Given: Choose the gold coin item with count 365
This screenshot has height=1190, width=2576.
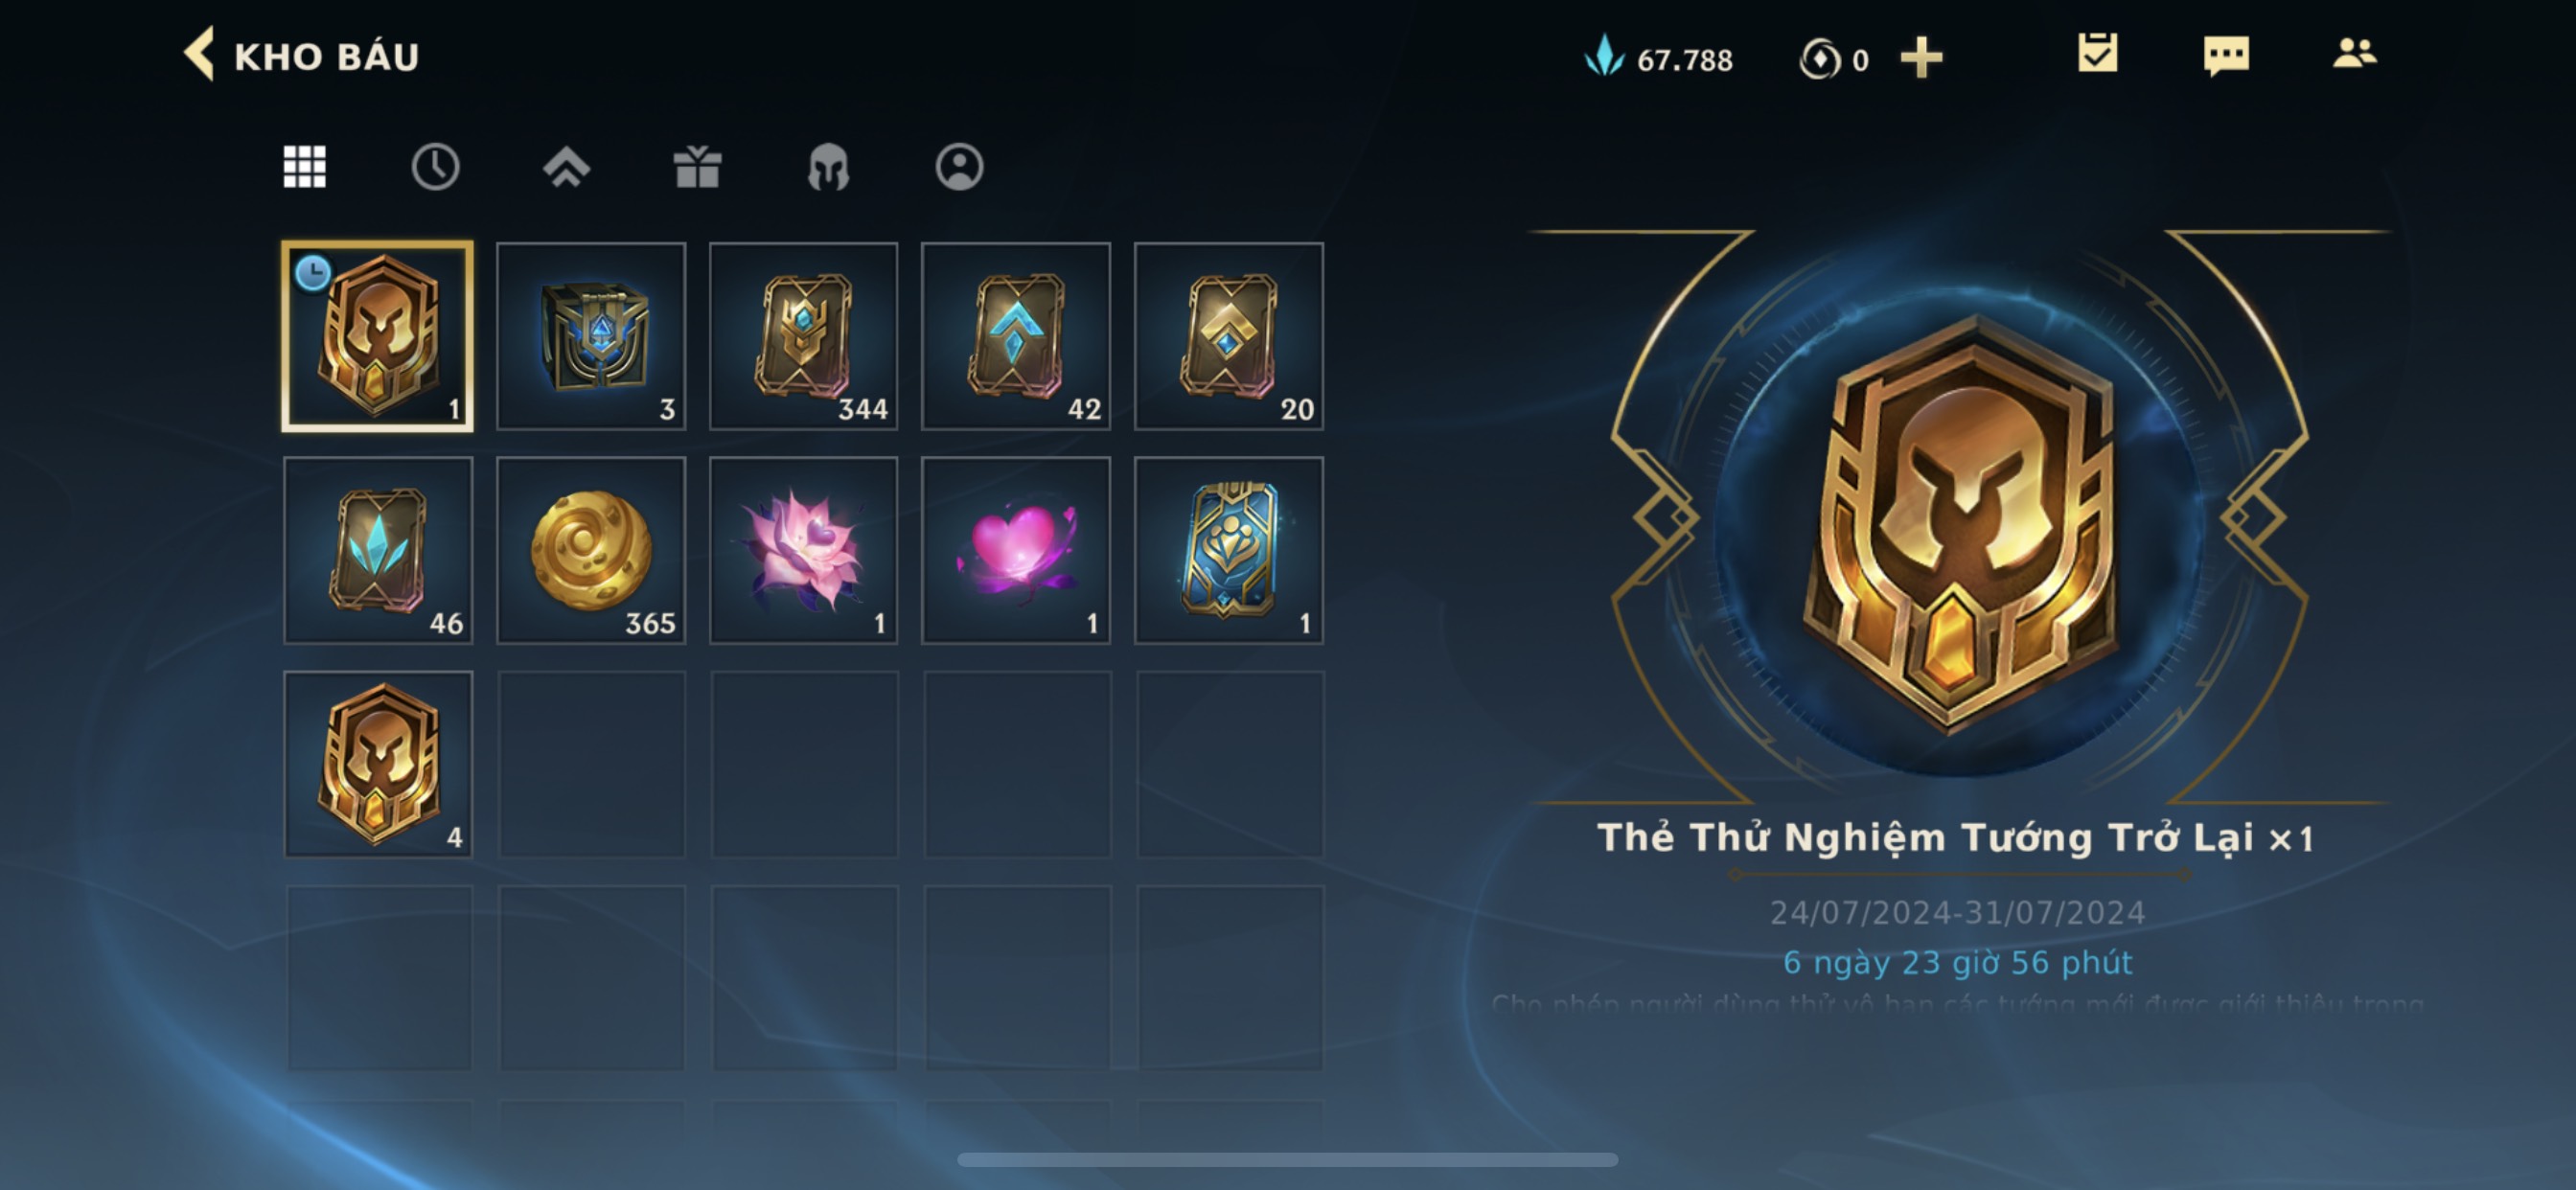Looking at the screenshot, I should 591,550.
